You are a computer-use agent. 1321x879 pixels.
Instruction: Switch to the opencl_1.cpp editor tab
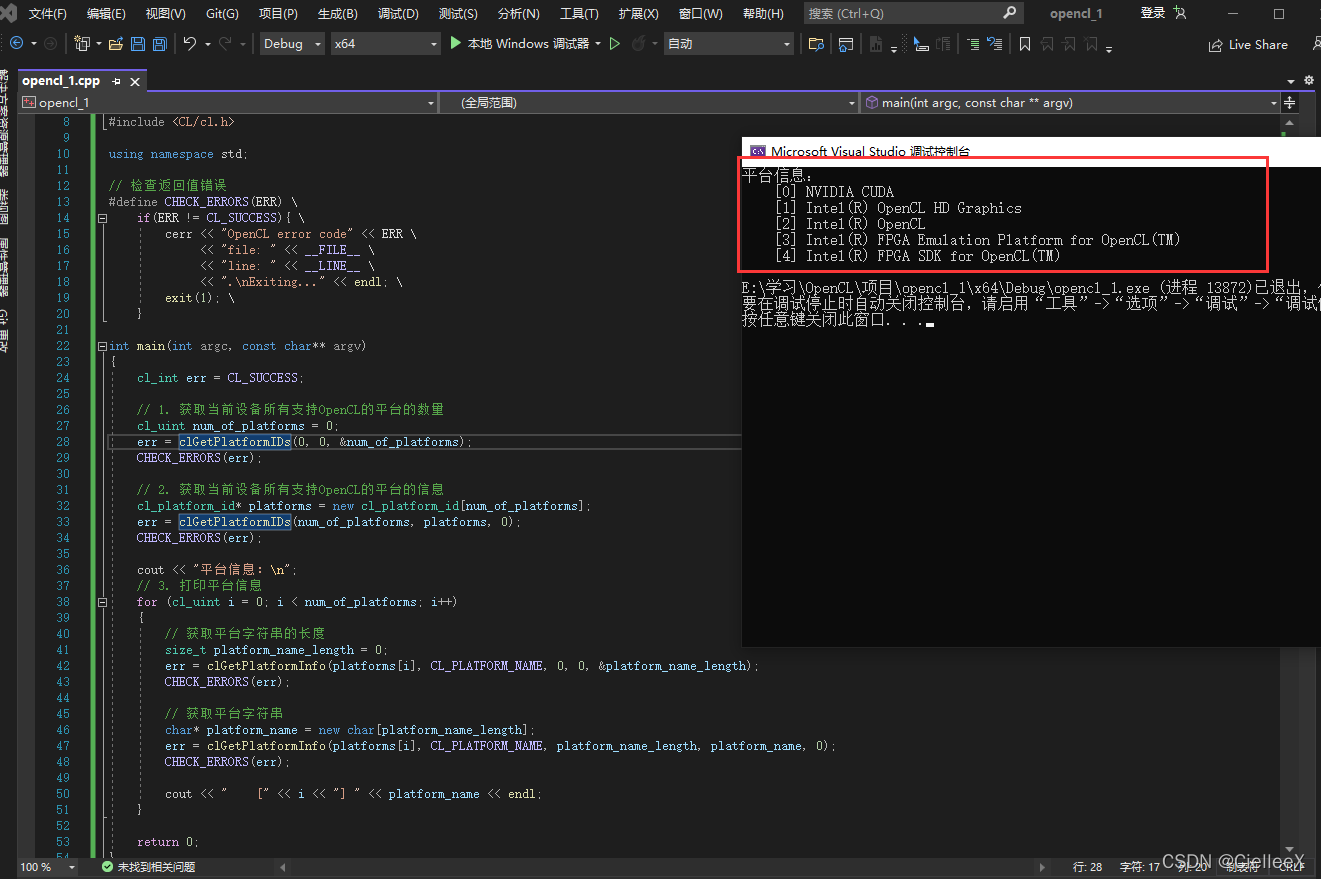pyautogui.click(x=61, y=81)
